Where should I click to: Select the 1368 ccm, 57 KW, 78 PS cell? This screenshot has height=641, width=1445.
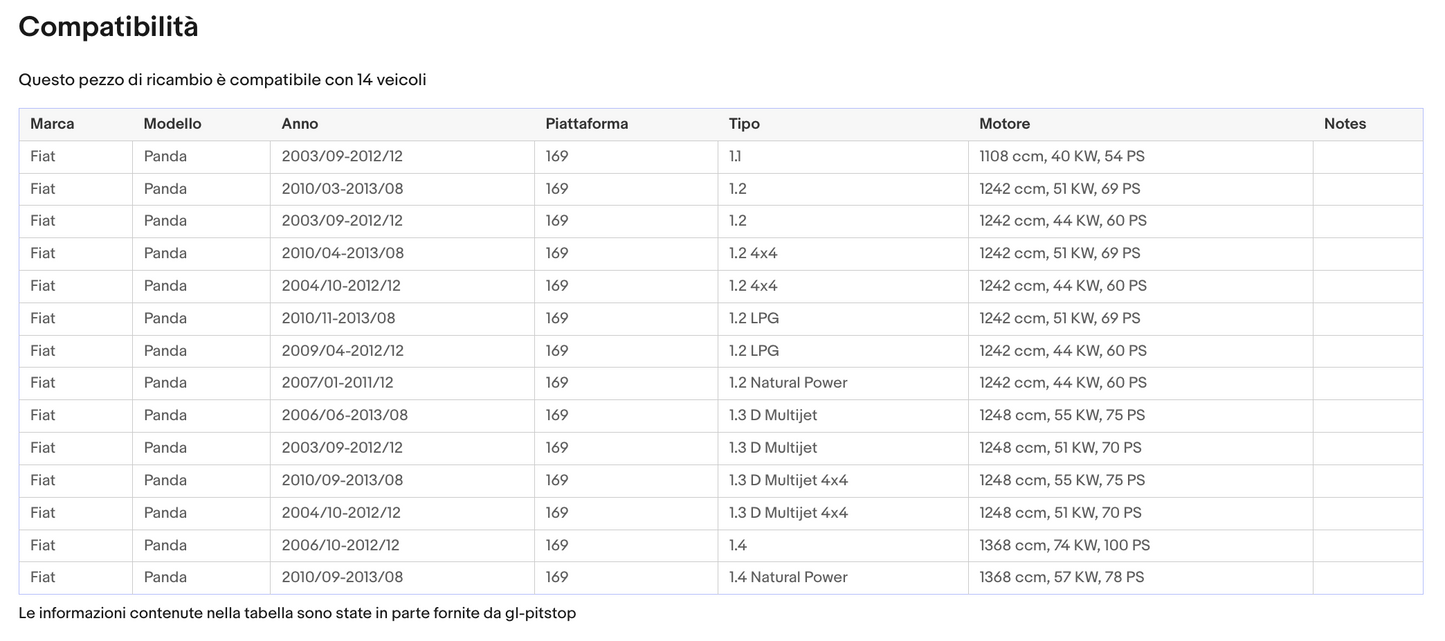1061,577
